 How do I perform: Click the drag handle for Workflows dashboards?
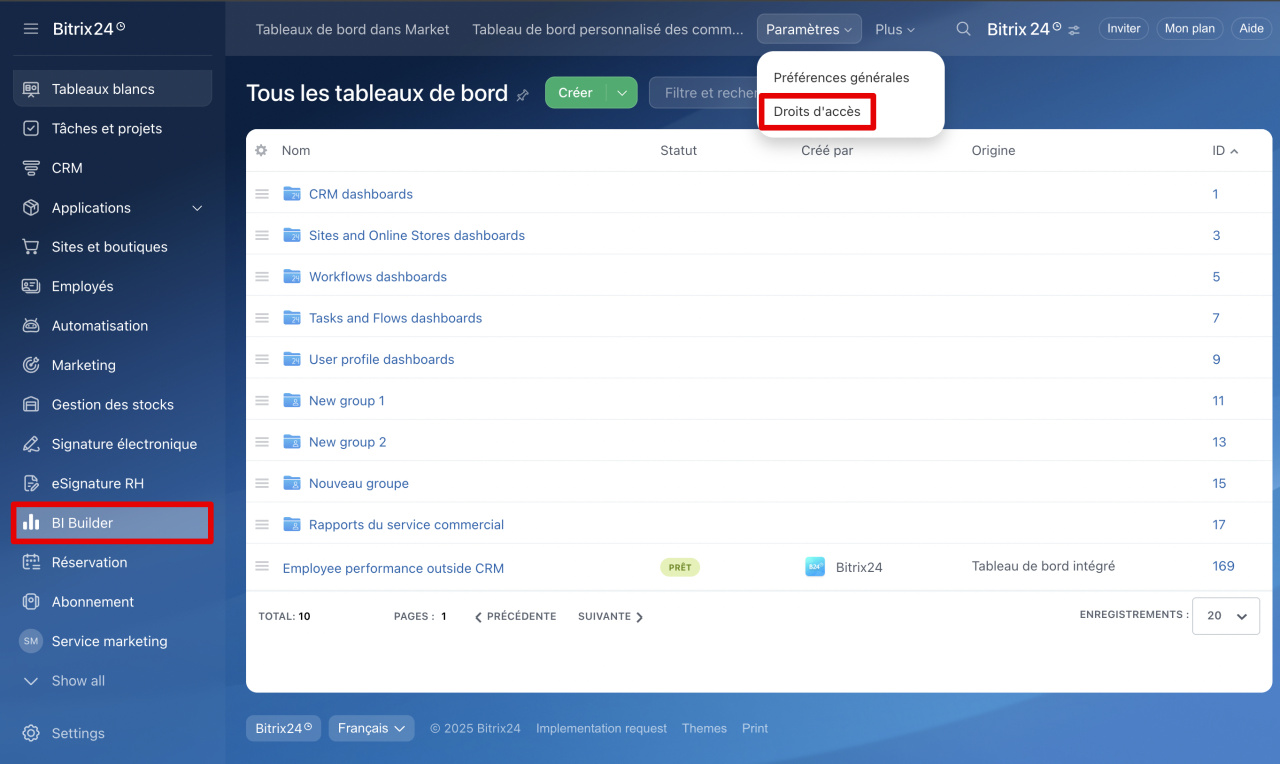pos(262,277)
